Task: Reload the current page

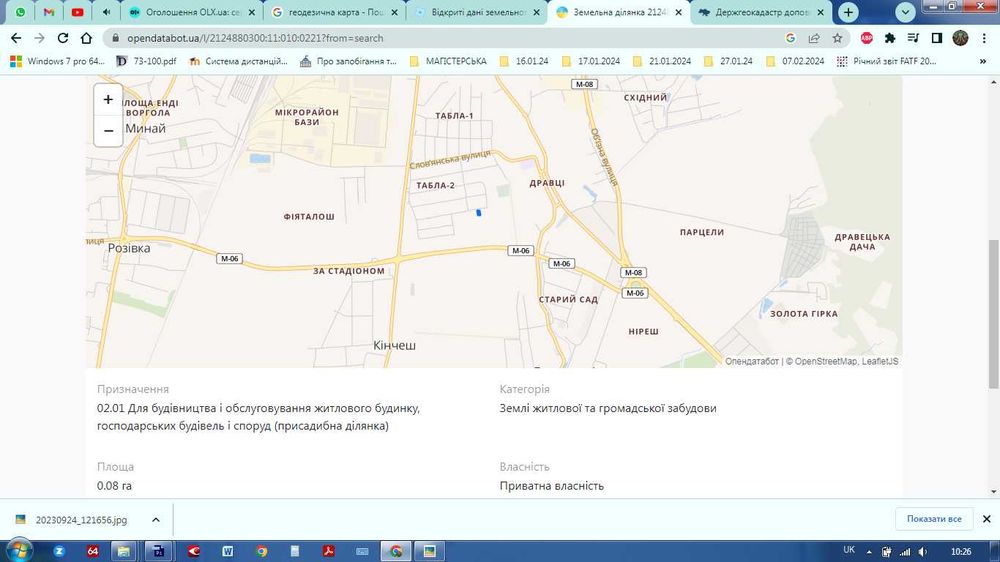Action: pyautogui.click(x=62, y=38)
